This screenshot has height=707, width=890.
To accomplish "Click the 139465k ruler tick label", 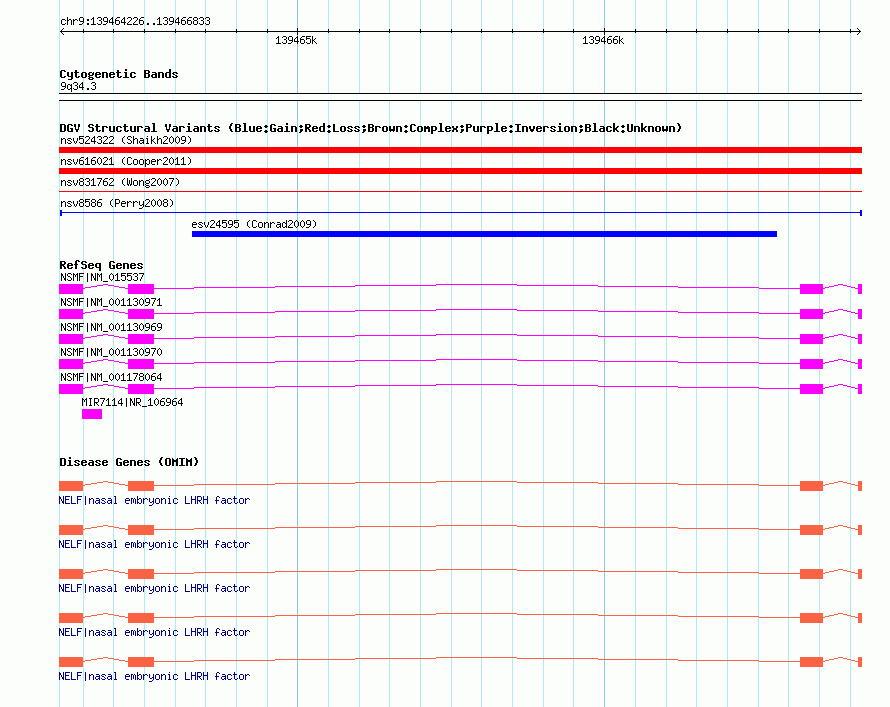I will click(x=296, y=40).
